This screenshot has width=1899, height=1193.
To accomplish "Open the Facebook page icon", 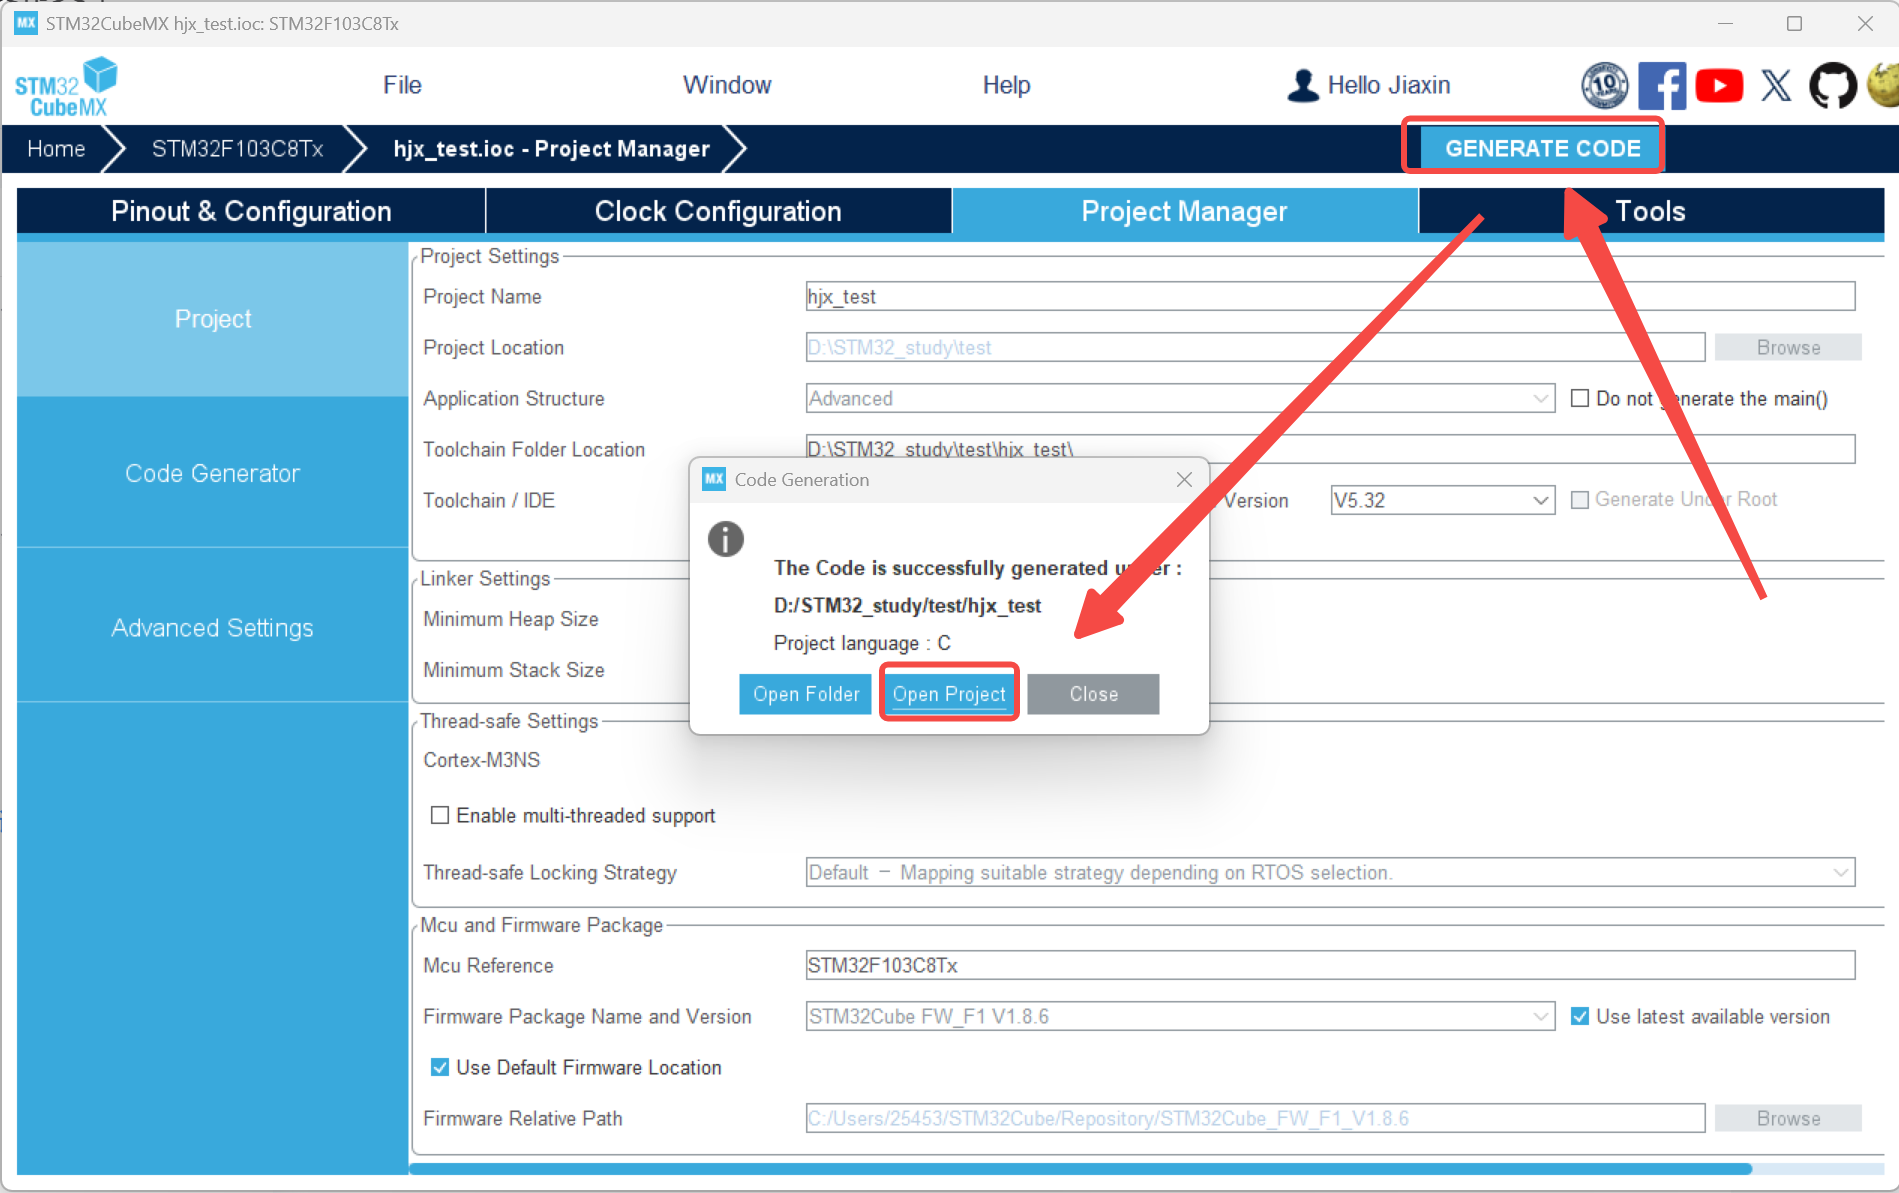I will pos(1662,86).
